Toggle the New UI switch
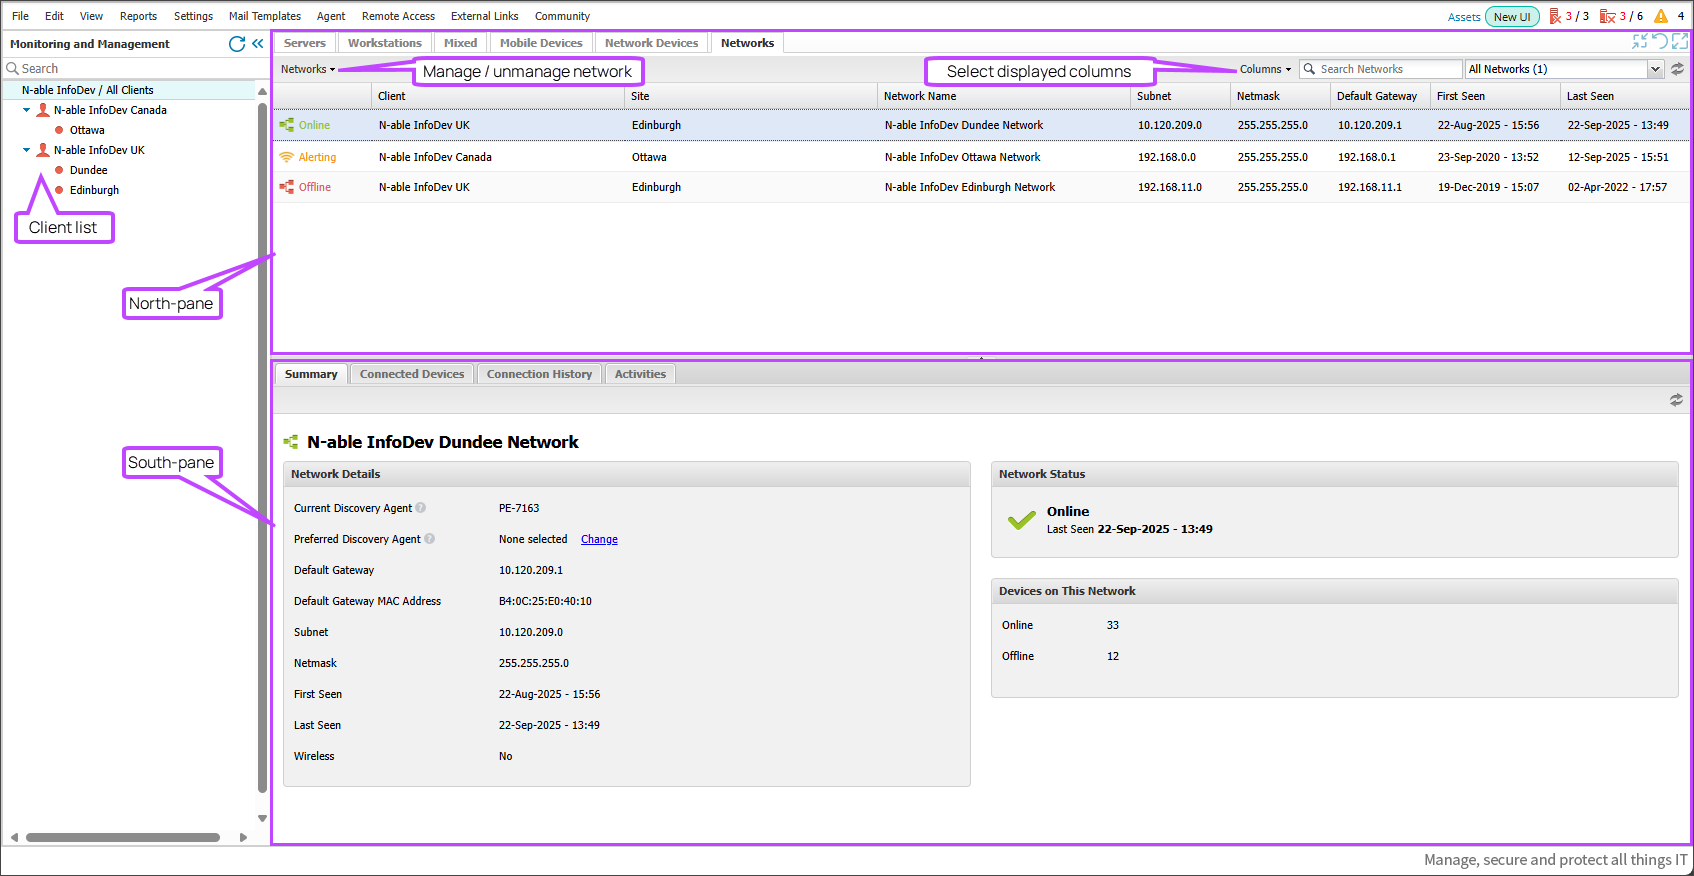The width and height of the screenshot is (1694, 876). pos(1512,16)
